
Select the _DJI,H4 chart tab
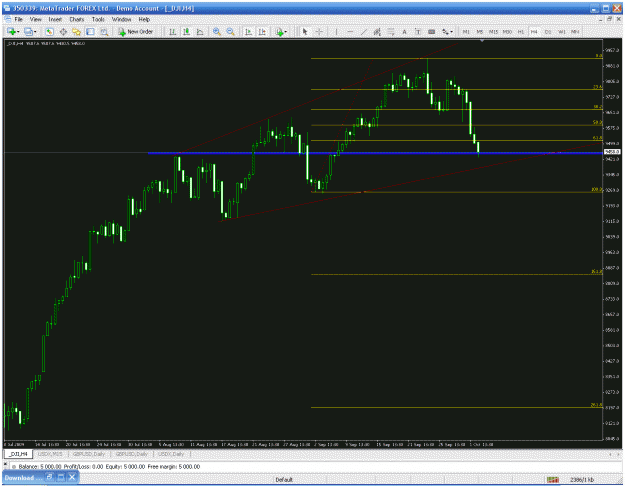click(x=19, y=454)
